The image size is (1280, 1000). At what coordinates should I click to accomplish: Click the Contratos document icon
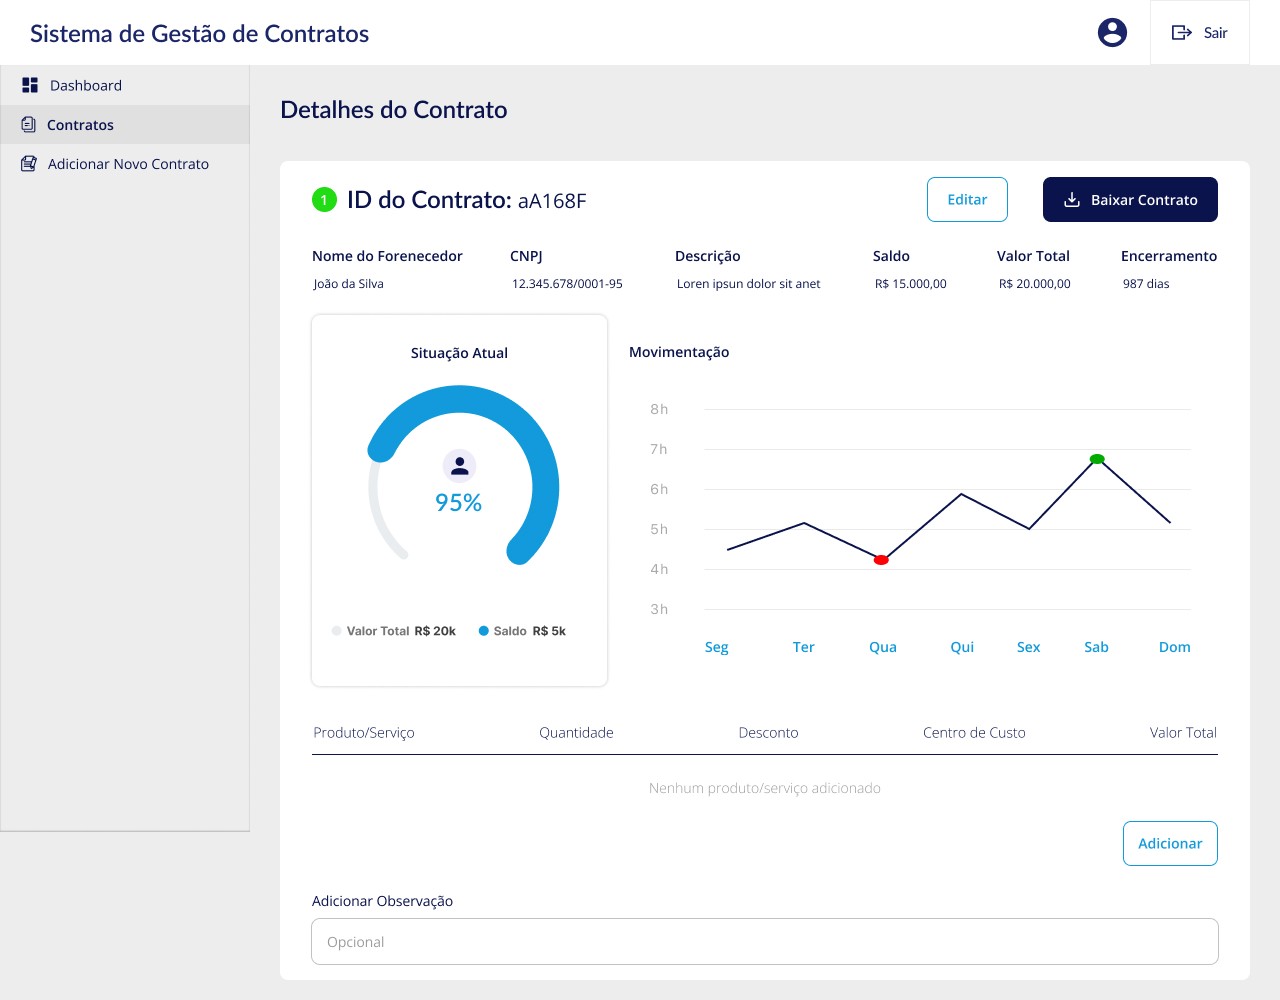tap(29, 124)
